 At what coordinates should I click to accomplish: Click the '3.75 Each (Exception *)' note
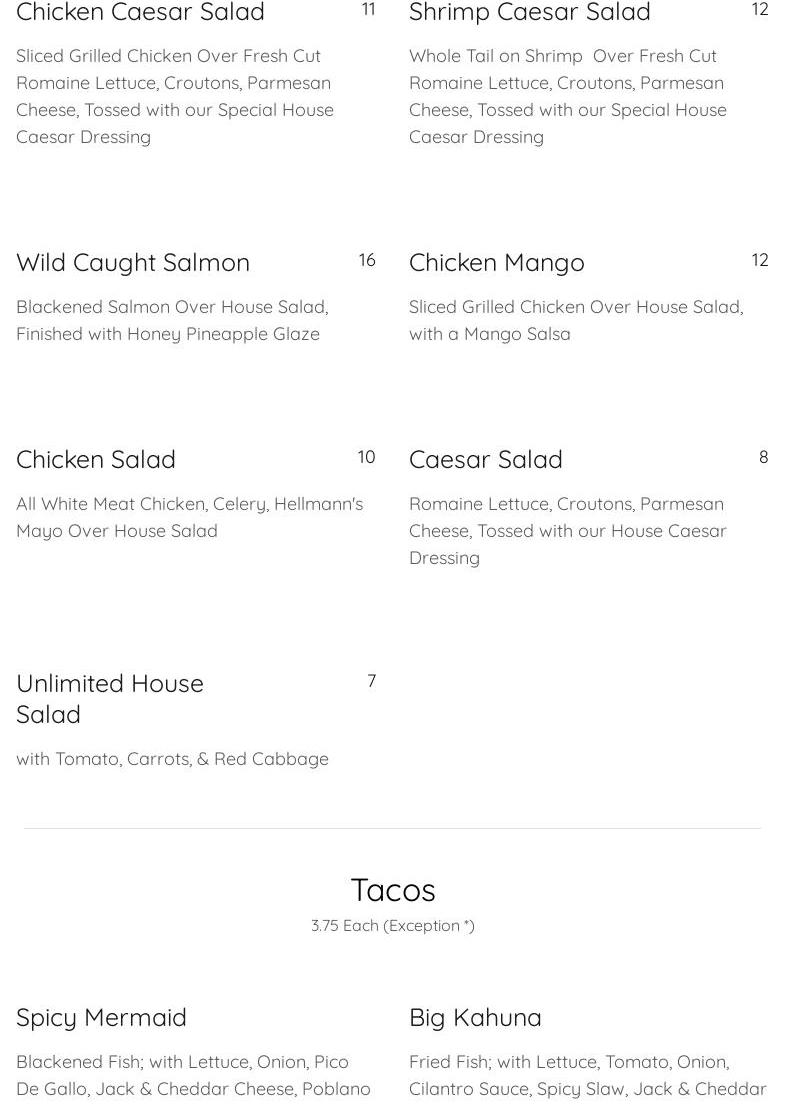pyautogui.click(x=393, y=926)
